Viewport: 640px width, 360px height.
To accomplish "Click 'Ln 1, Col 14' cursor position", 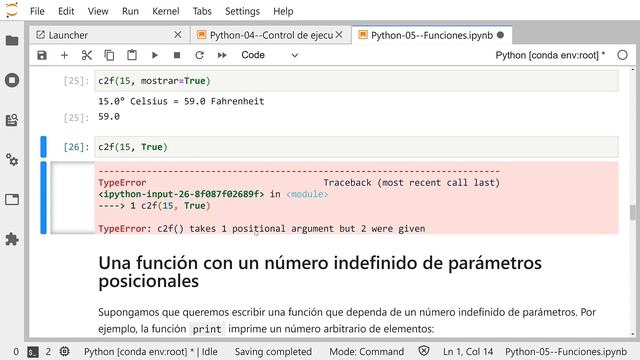I will click(x=468, y=352).
